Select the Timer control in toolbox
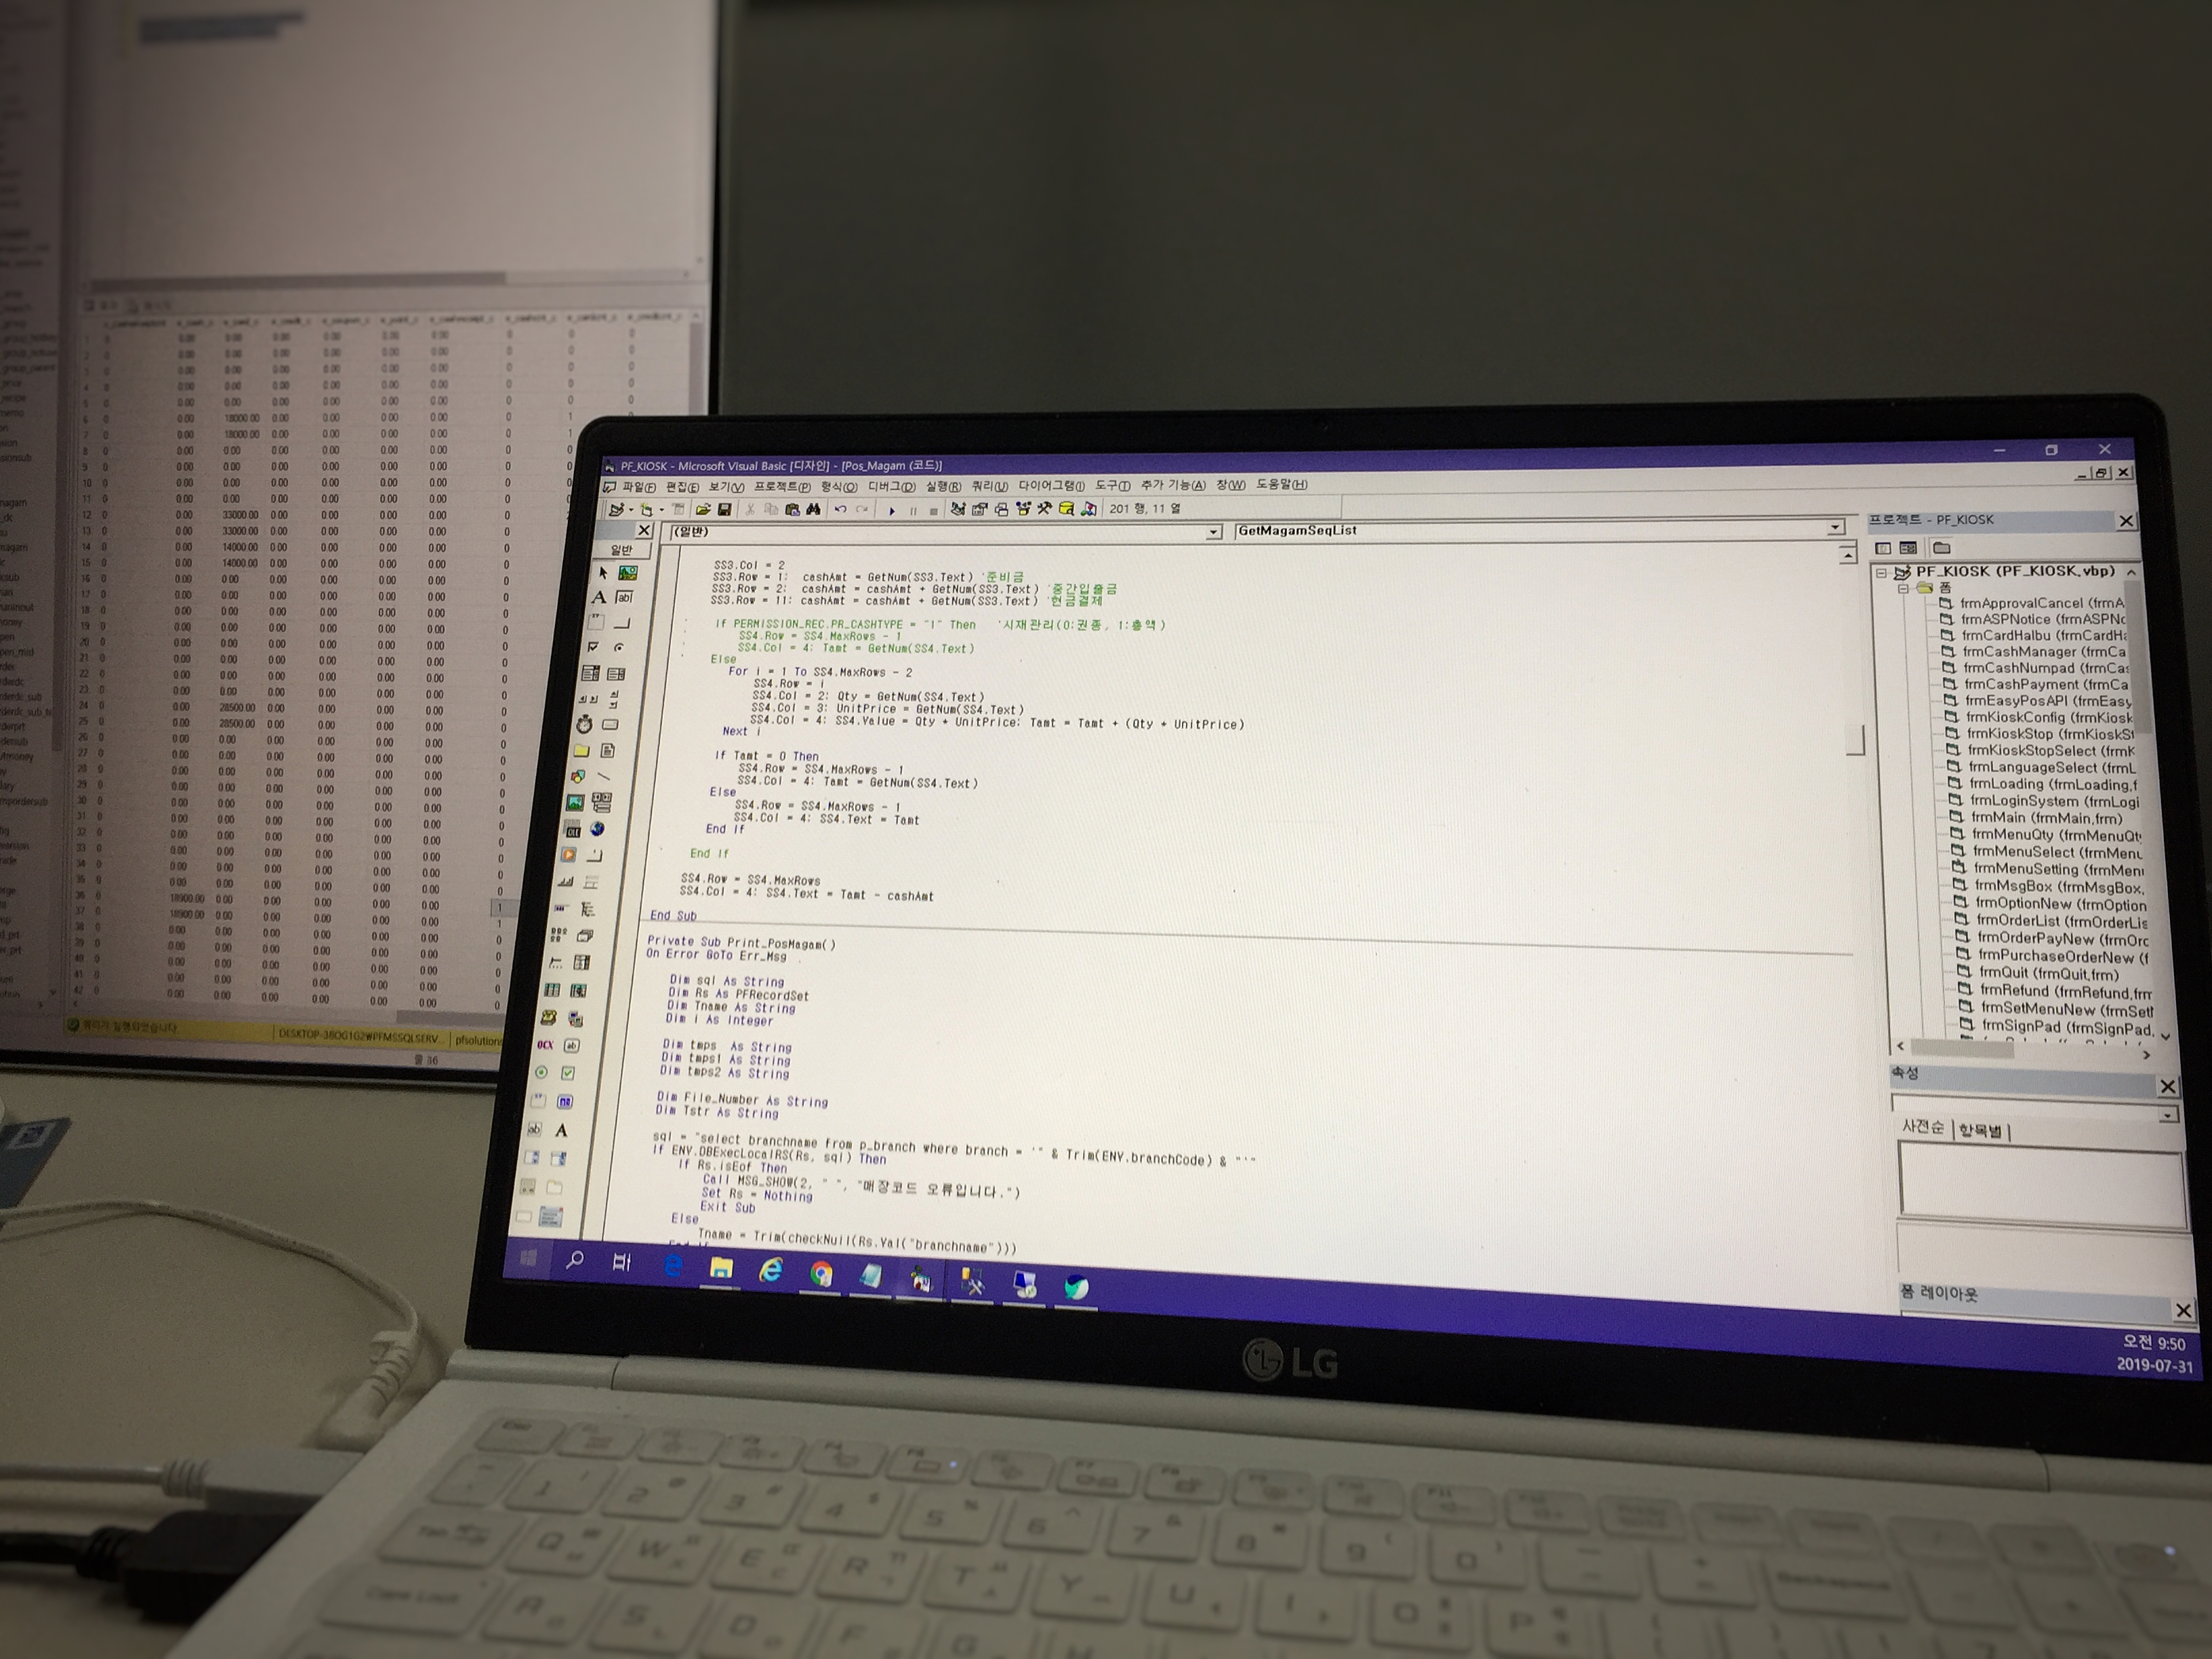The image size is (2212, 1659). [584, 724]
